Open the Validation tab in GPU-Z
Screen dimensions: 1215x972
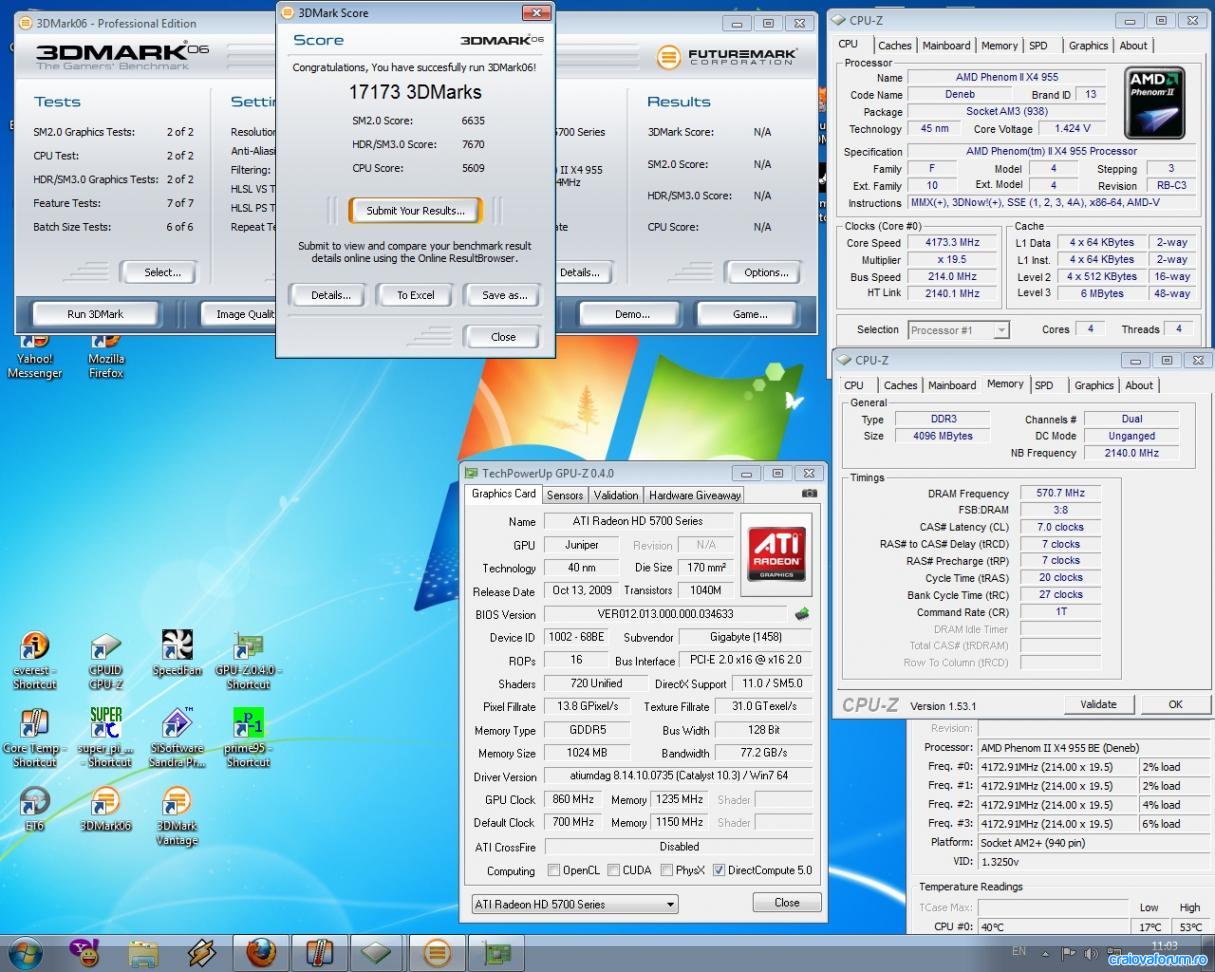pyautogui.click(x=616, y=495)
